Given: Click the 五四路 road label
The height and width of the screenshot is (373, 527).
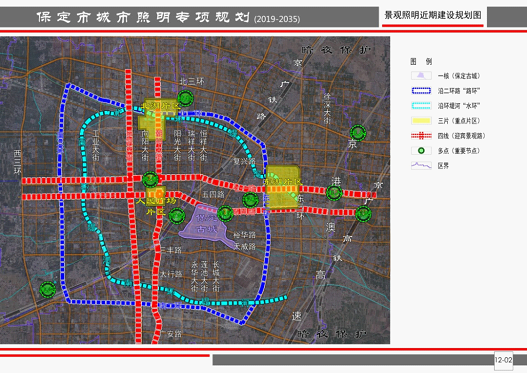Looking at the screenshot, I should (213, 194).
